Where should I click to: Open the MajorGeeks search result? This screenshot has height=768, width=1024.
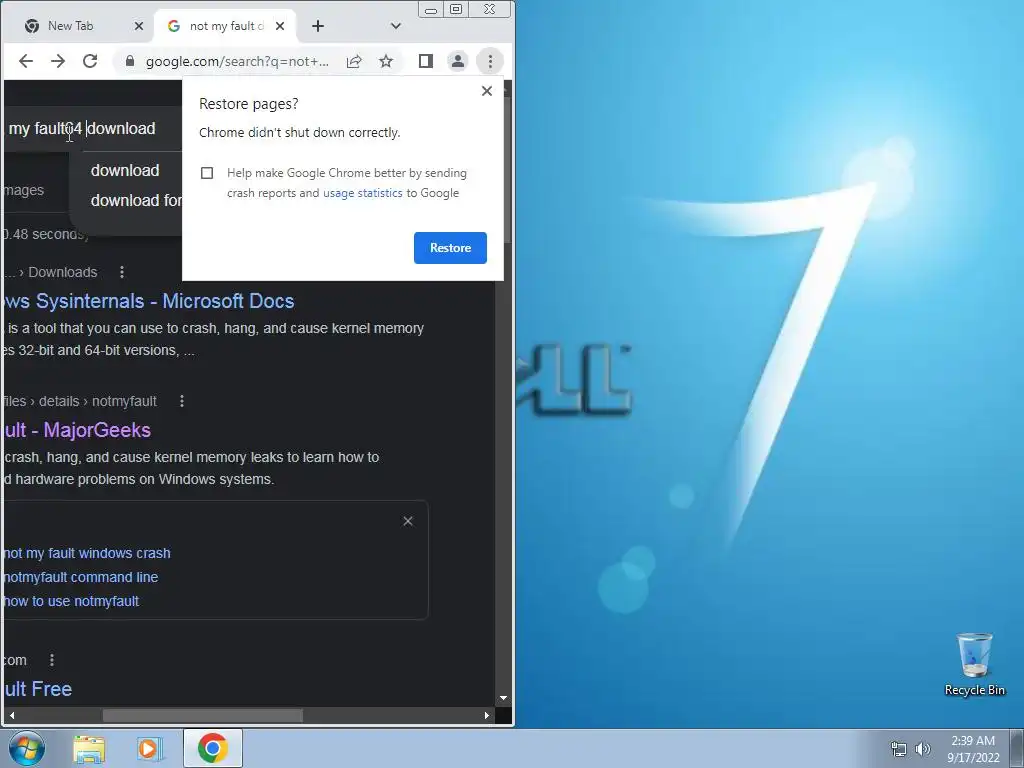tap(77, 430)
